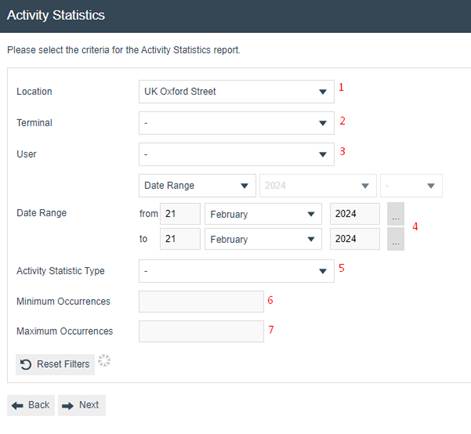The width and height of the screenshot is (471, 434).
Task: Click the 'Location' field label
Action: pos(34,92)
